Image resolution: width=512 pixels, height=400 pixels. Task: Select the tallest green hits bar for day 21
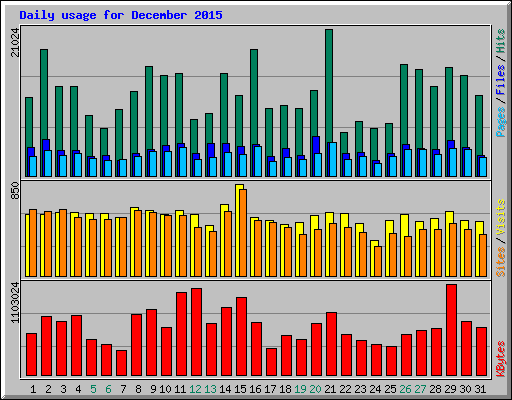pyautogui.click(x=329, y=86)
